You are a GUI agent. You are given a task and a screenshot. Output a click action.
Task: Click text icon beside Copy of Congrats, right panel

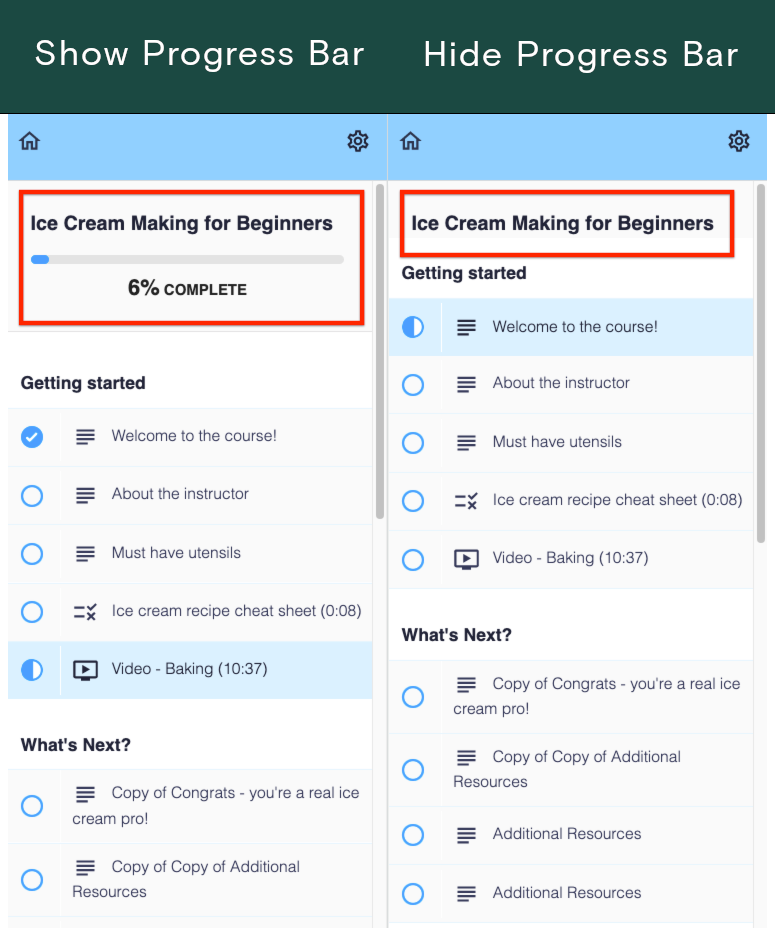point(467,685)
